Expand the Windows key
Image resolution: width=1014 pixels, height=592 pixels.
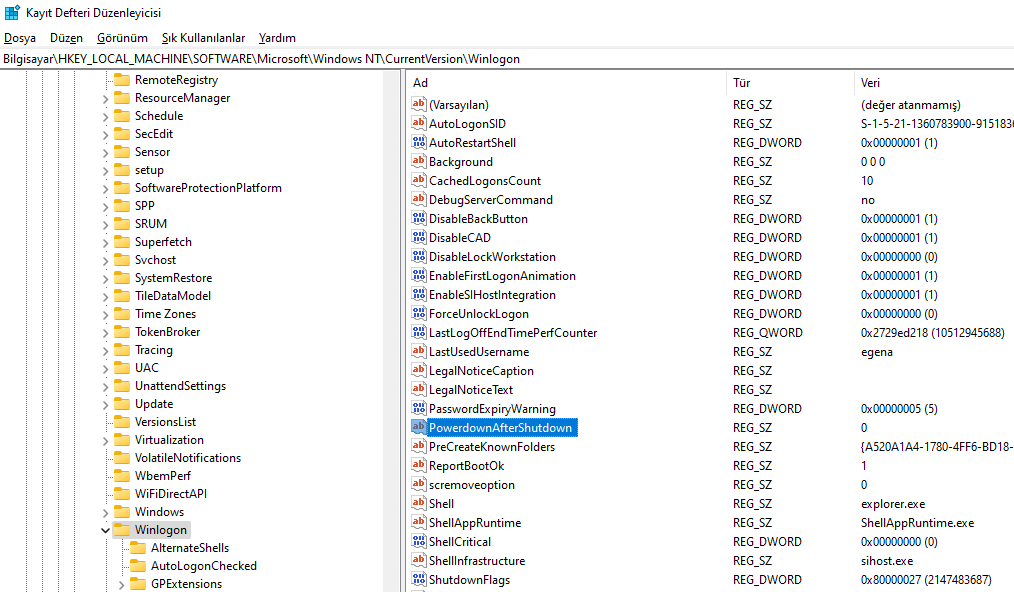[x=105, y=512]
